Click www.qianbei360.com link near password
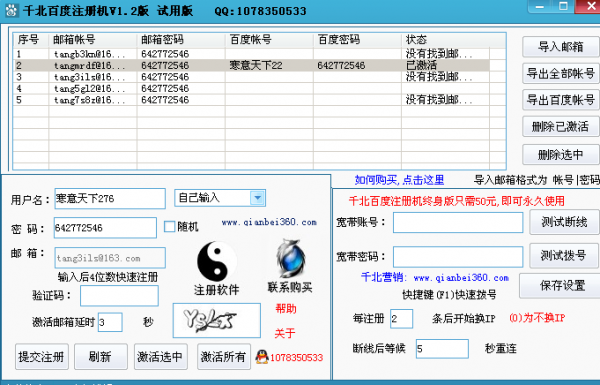600x385 pixels. point(269,222)
